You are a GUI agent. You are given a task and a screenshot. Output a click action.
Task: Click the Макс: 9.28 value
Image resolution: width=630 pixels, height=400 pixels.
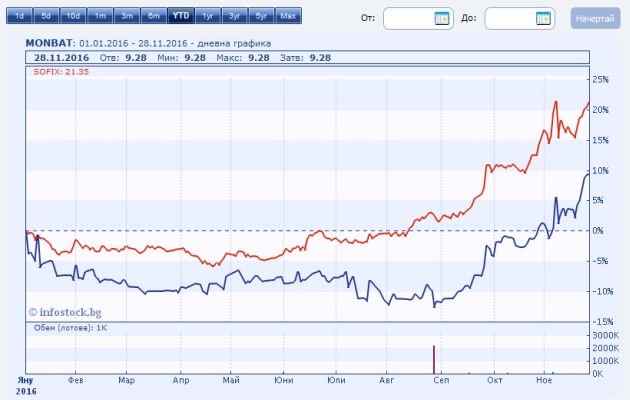(x=243, y=58)
